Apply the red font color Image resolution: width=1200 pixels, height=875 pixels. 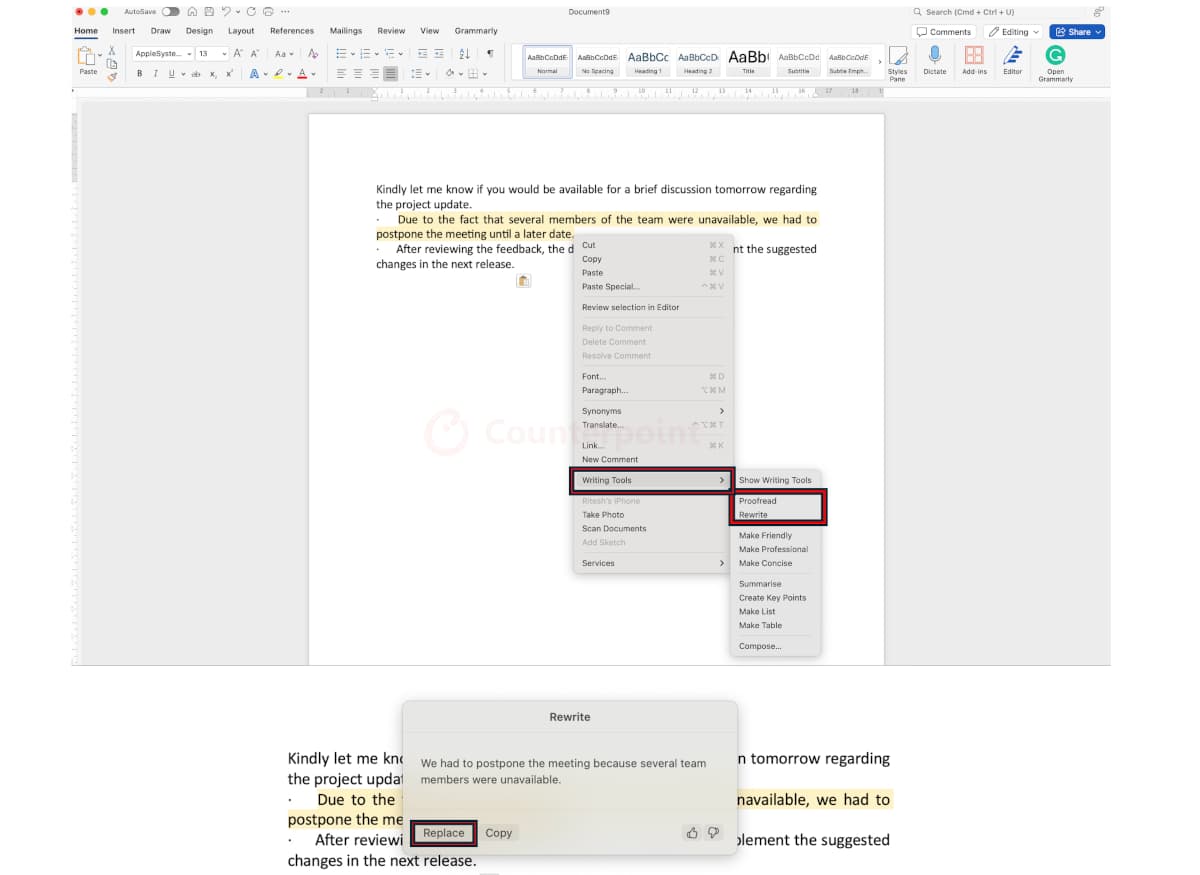302,74
